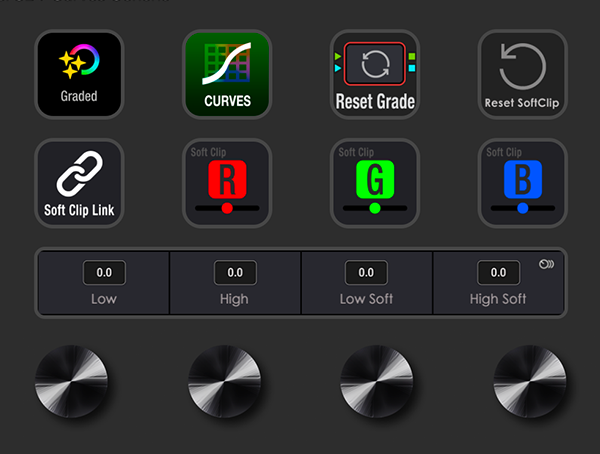Select Soft Clip B blue channel
The image size is (600, 454).
(x=523, y=183)
